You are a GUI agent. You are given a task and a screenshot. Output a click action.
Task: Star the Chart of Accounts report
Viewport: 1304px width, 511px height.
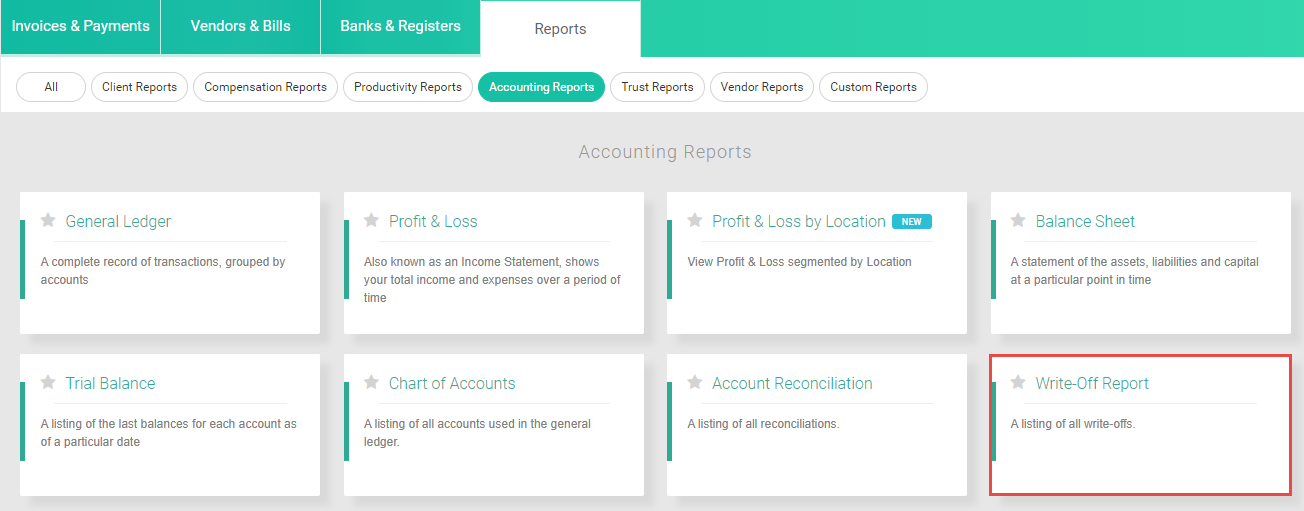(371, 382)
